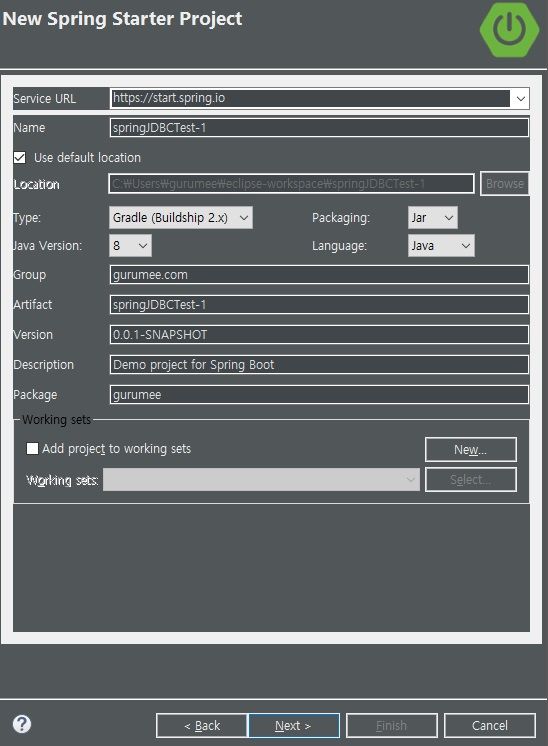This screenshot has height=746, width=548.
Task: Click the Location path field
Action: pos(292,184)
